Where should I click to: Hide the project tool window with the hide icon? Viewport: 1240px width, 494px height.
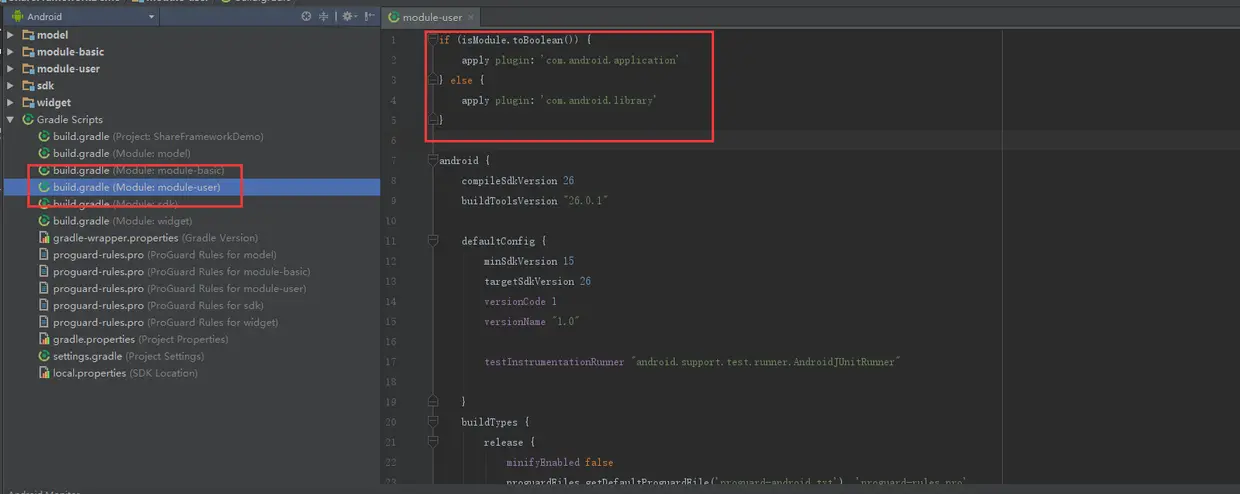(x=371, y=17)
